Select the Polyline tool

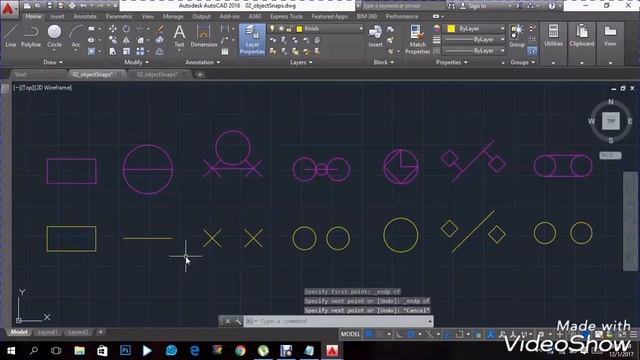31,36
